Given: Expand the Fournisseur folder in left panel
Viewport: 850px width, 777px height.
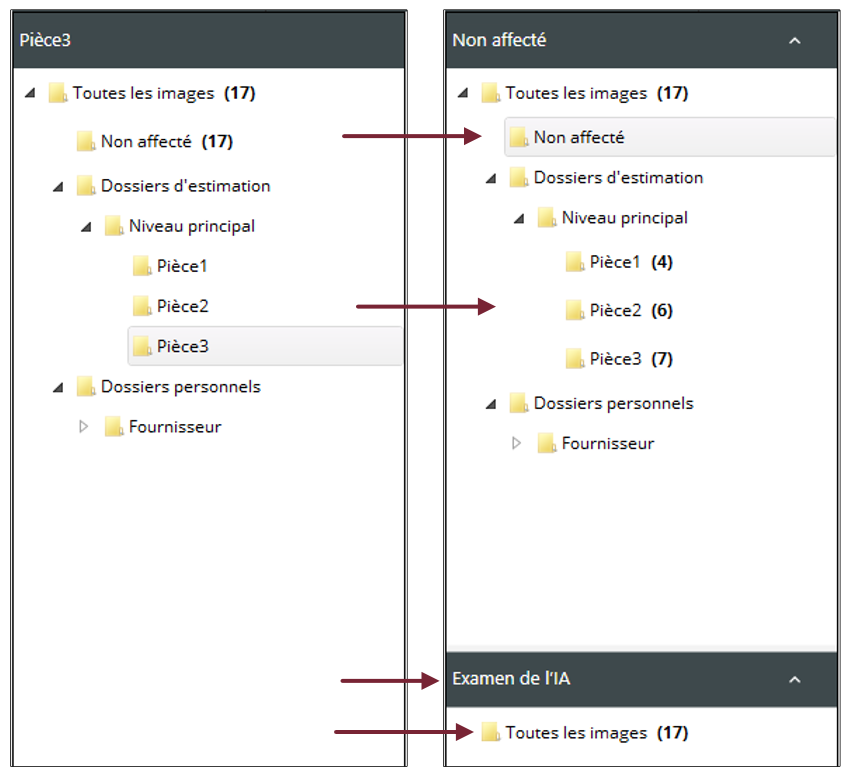Looking at the screenshot, I should click(84, 427).
